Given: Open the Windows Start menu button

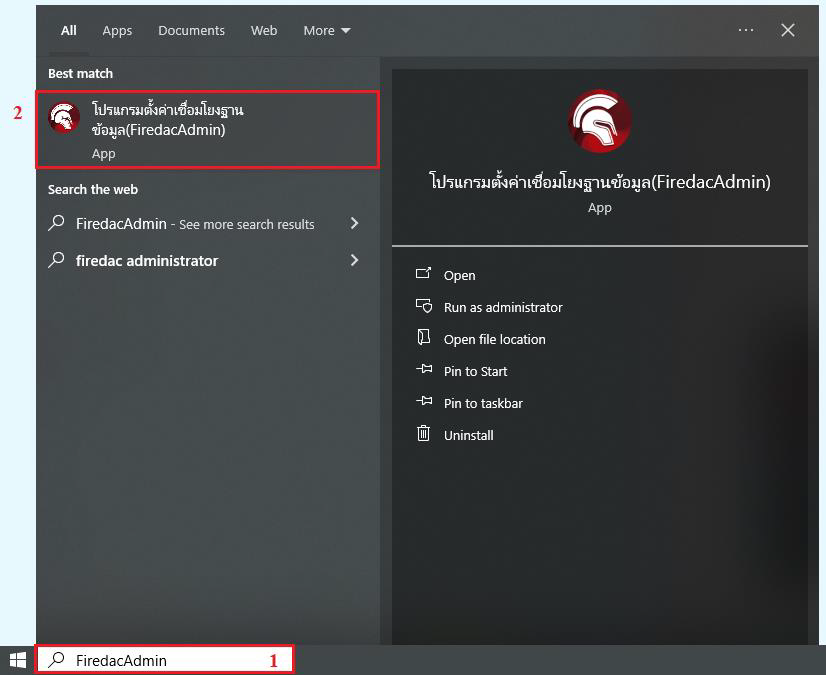Looking at the screenshot, I should point(18,660).
